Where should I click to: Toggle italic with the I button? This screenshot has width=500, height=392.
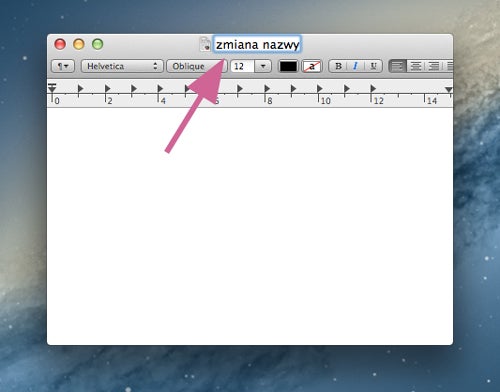(x=355, y=66)
